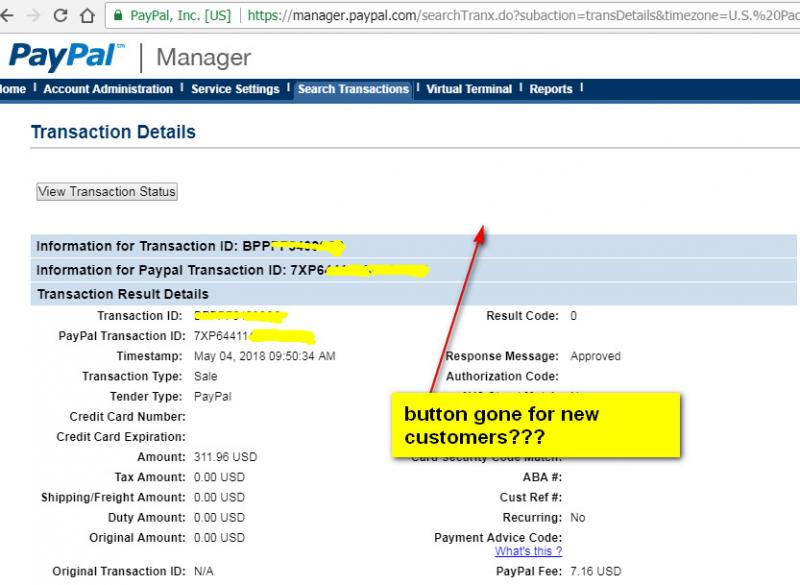Image resolution: width=800 pixels, height=585 pixels.
Task: Select Tax Amount value 0.00 USD
Action: click(x=219, y=477)
